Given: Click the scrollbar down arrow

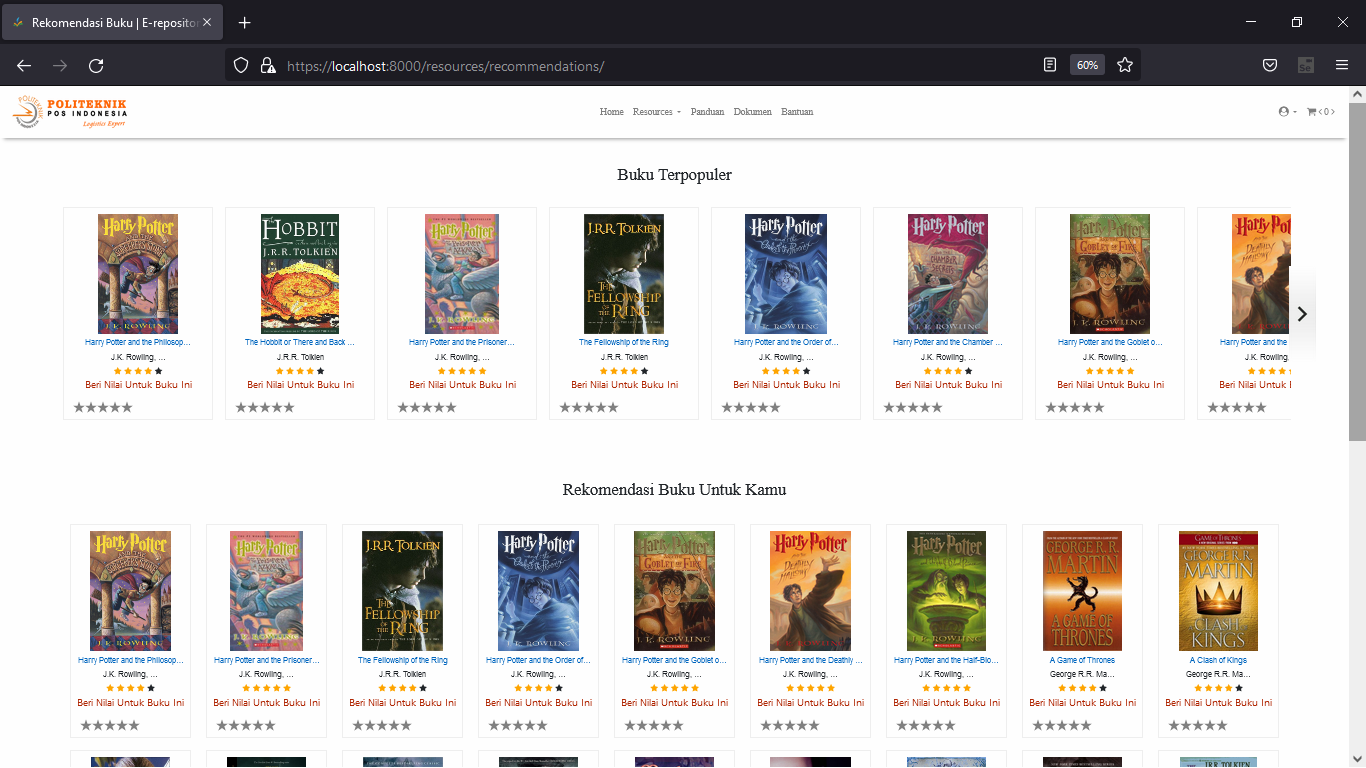Looking at the screenshot, I should tap(1357, 759).
